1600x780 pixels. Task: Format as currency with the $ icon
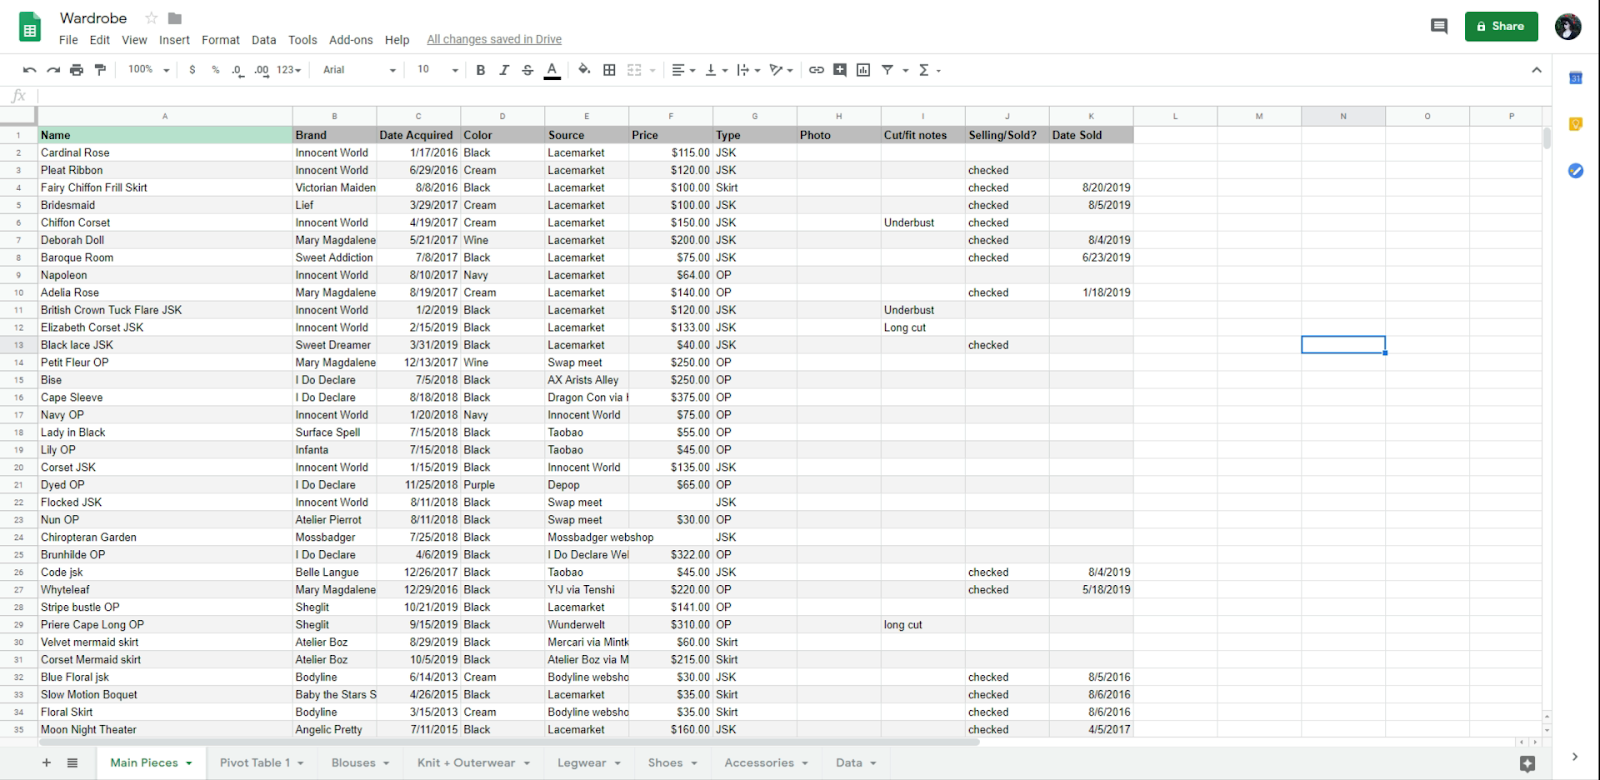point(192,70)
